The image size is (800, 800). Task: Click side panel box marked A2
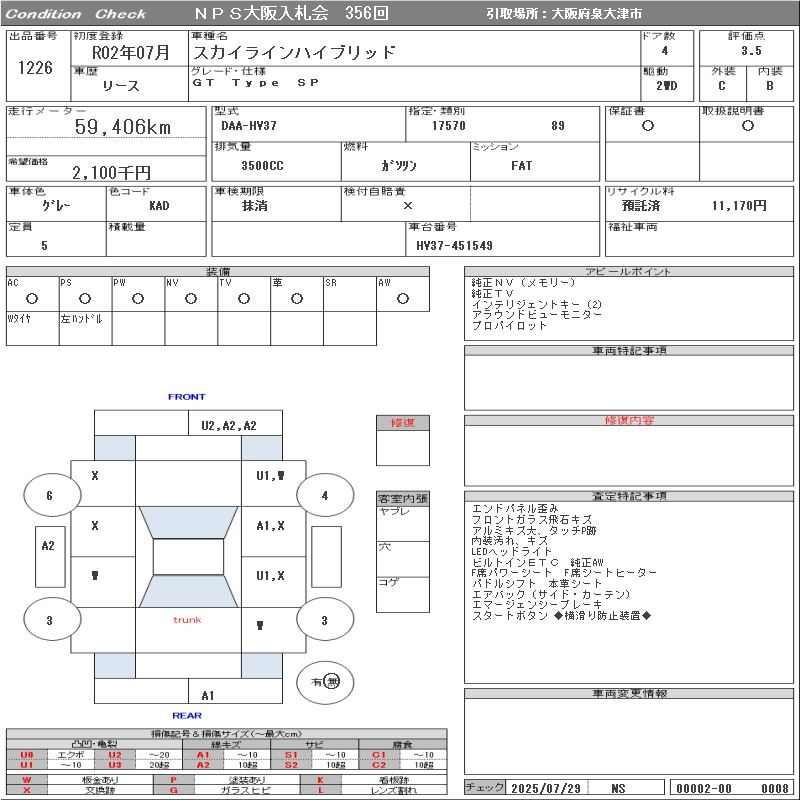click(50, 557)
